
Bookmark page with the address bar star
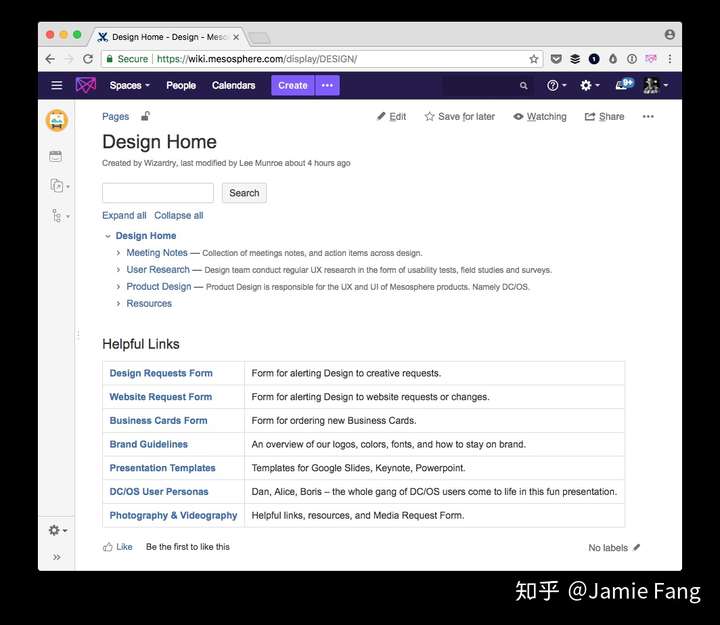[534, 59]
